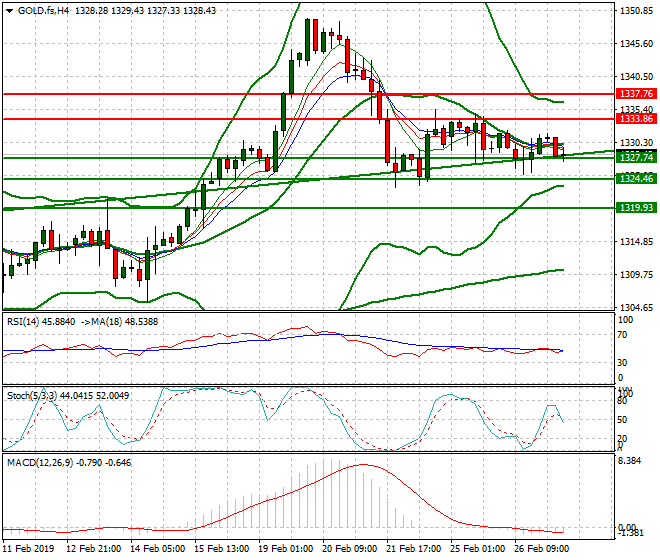
Task: Click the RSI scale 70 level label
Action: (x=623, y=335)
